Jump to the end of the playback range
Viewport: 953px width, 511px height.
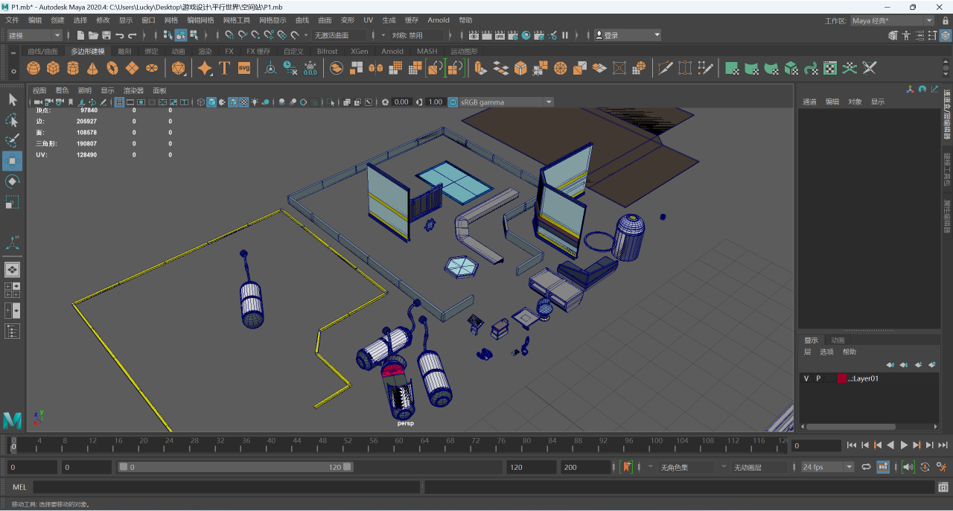point(942,445)
